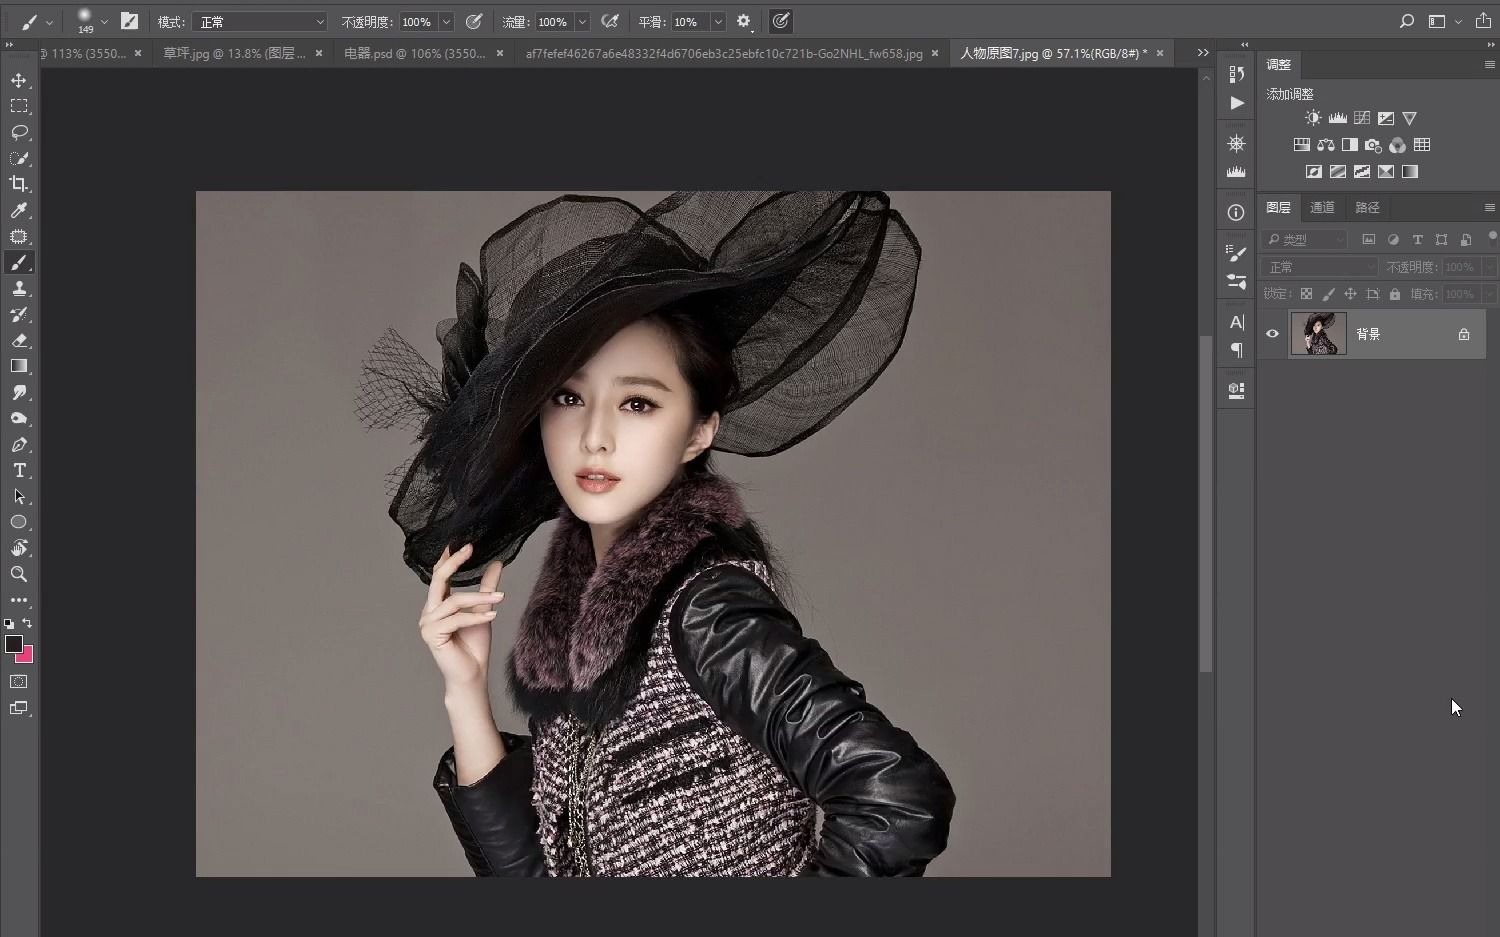Select the Rectangular Marquee tool
Viewport: 1500px width, 937px height.
coord(19,106)
